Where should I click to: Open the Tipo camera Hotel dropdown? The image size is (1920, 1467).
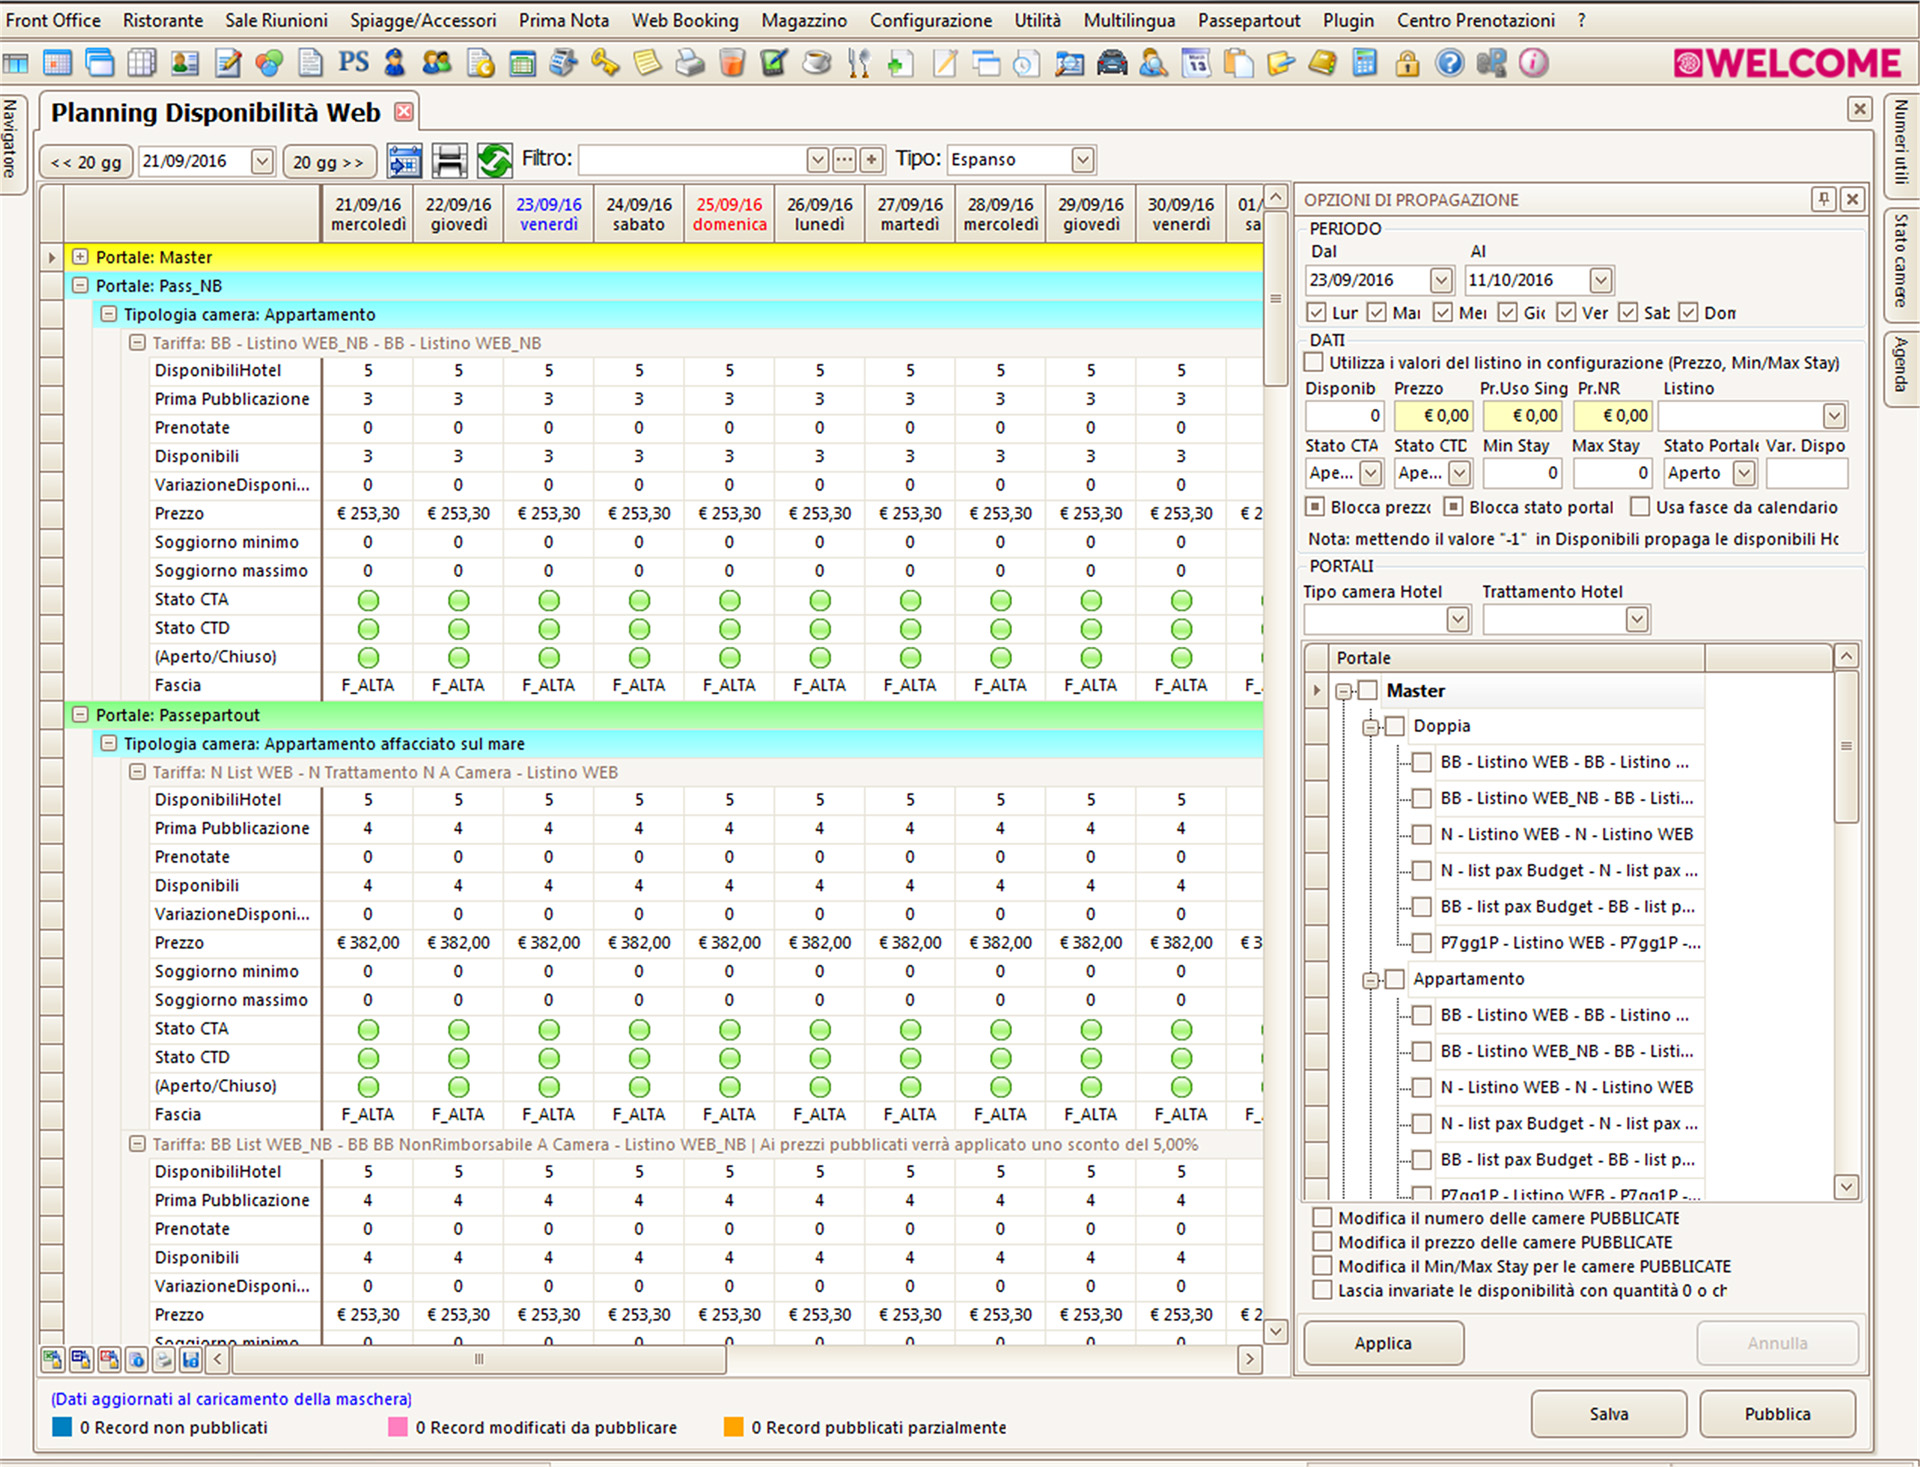[1458, 620]
